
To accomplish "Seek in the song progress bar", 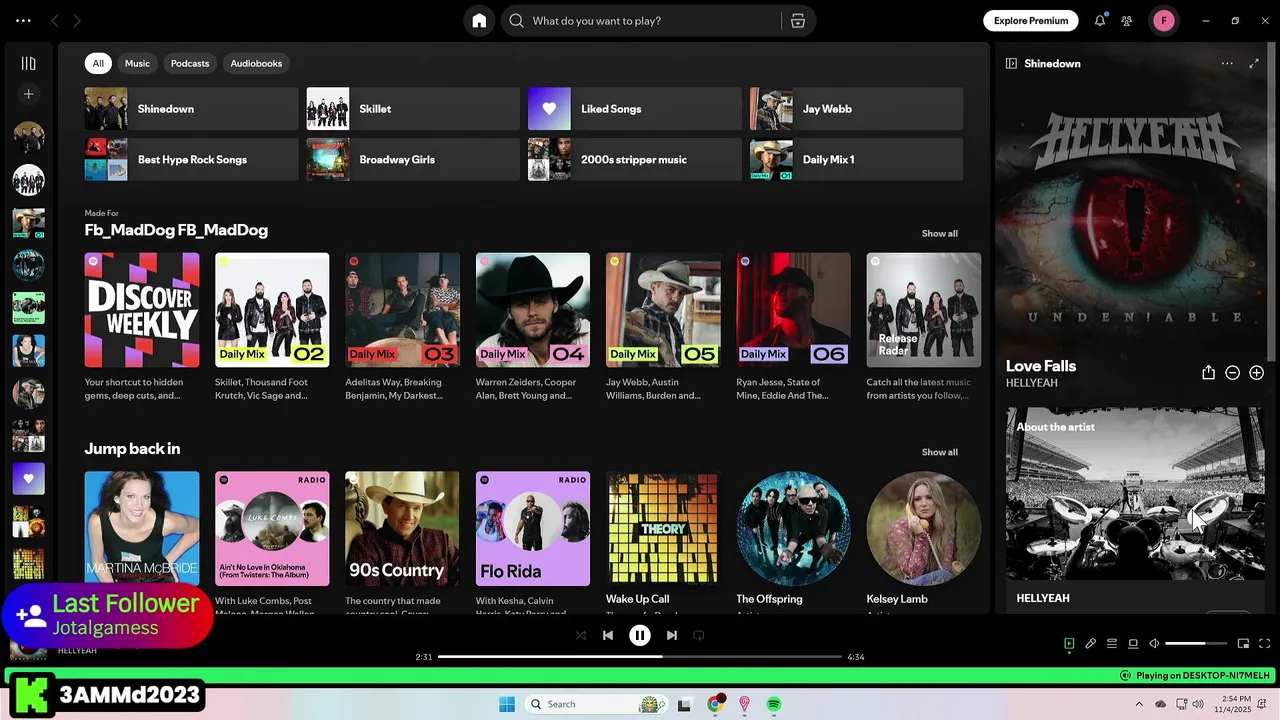I will click(x=640, y=657).
